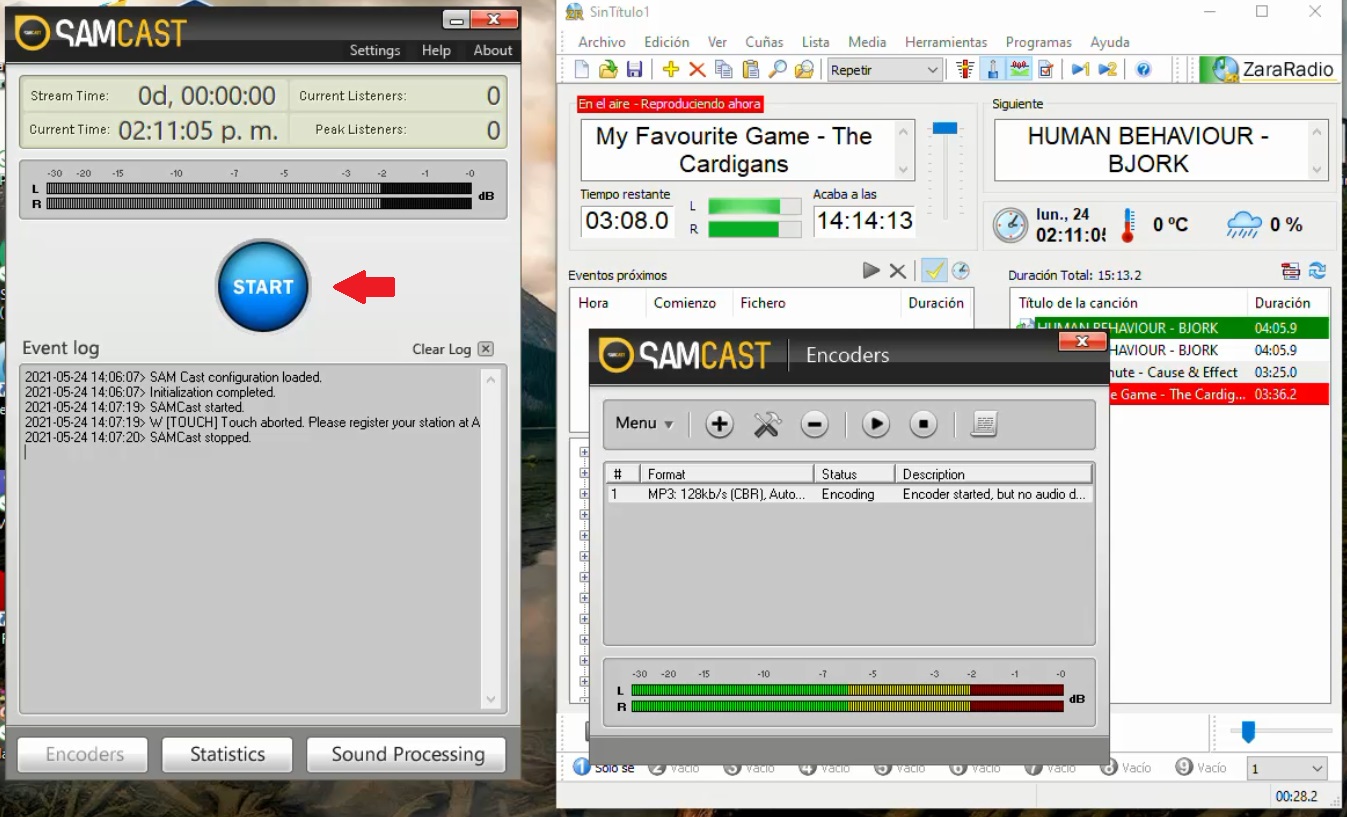Screen dimensions: 1347x817
Task: Remove encoder using the minus icon
Action: click(815, 424)
